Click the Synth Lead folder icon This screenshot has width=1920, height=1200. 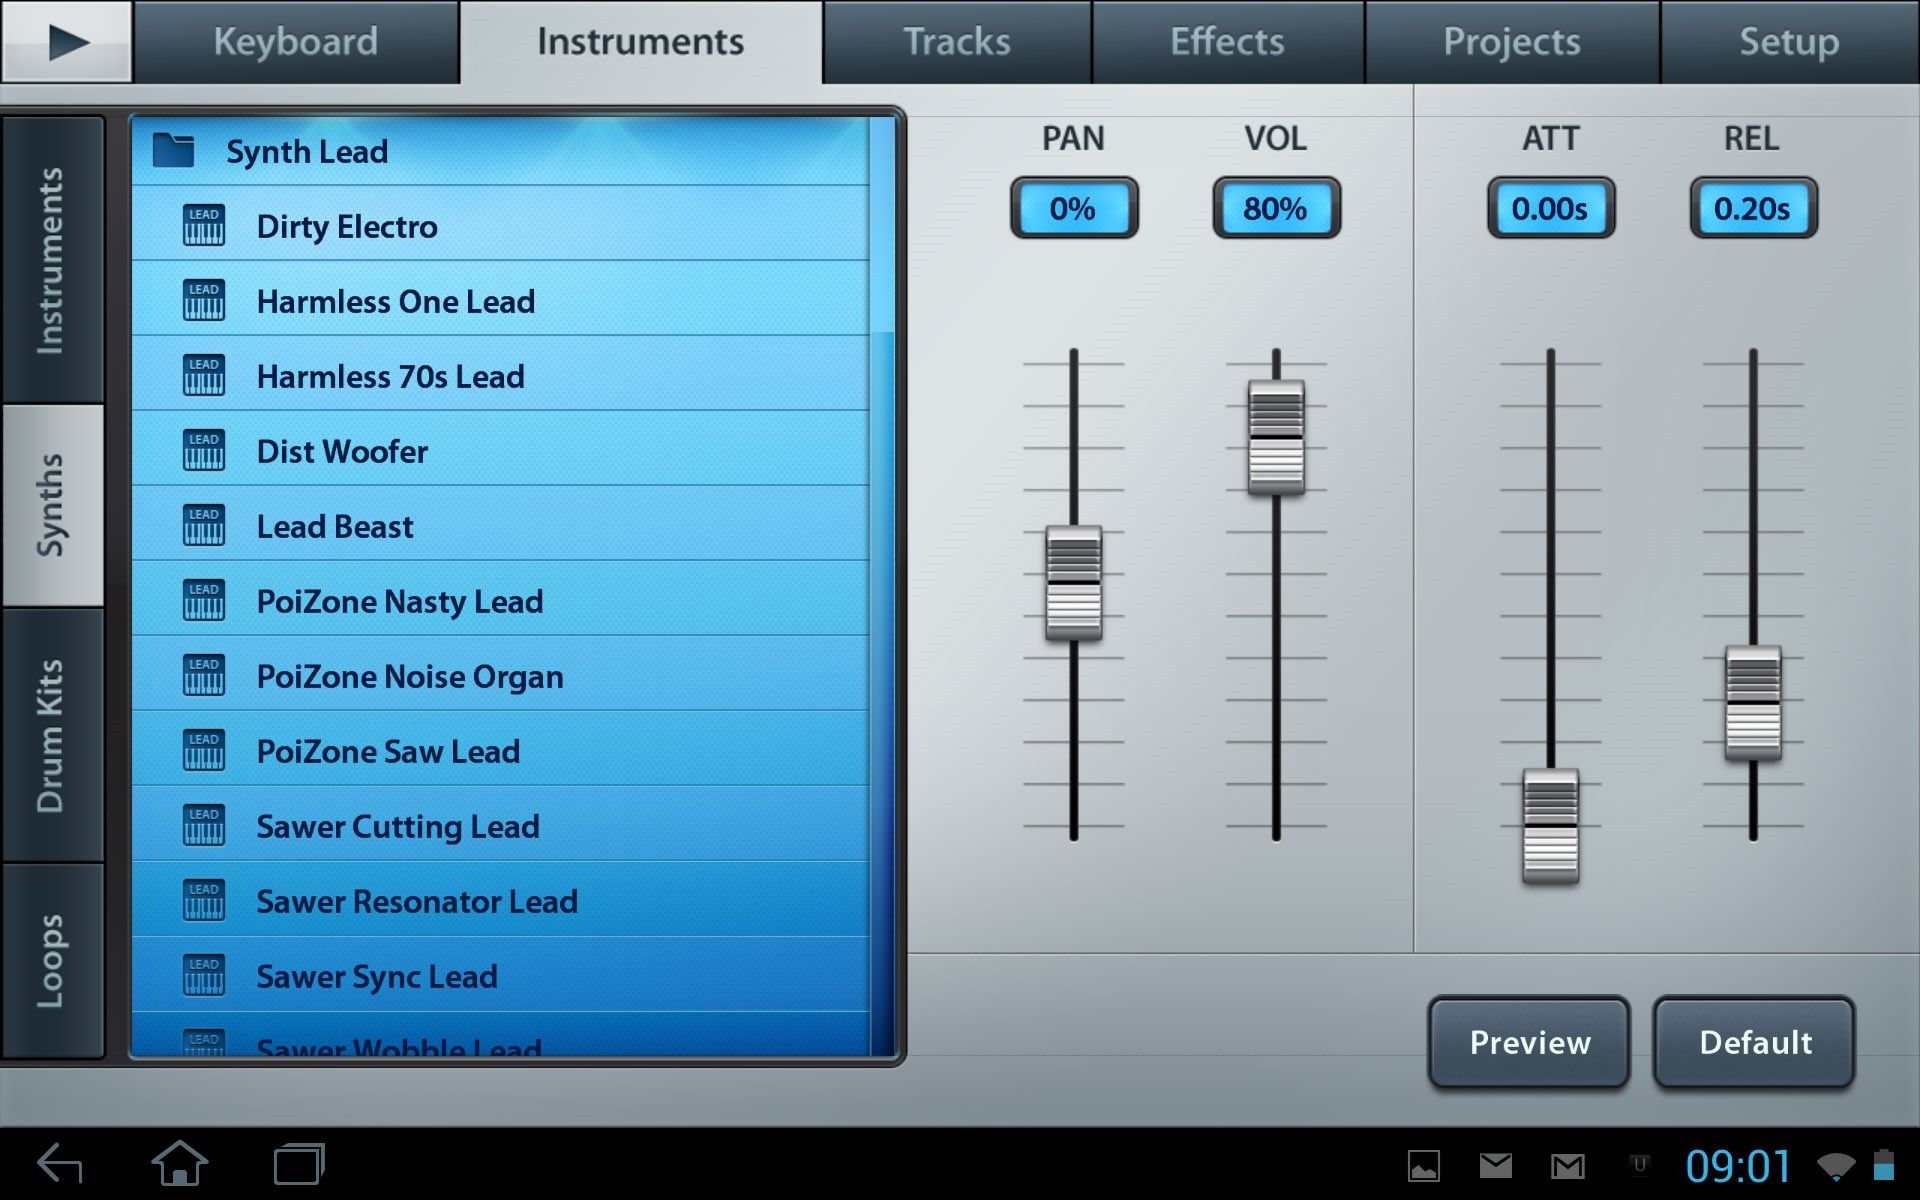click(174, 151)
